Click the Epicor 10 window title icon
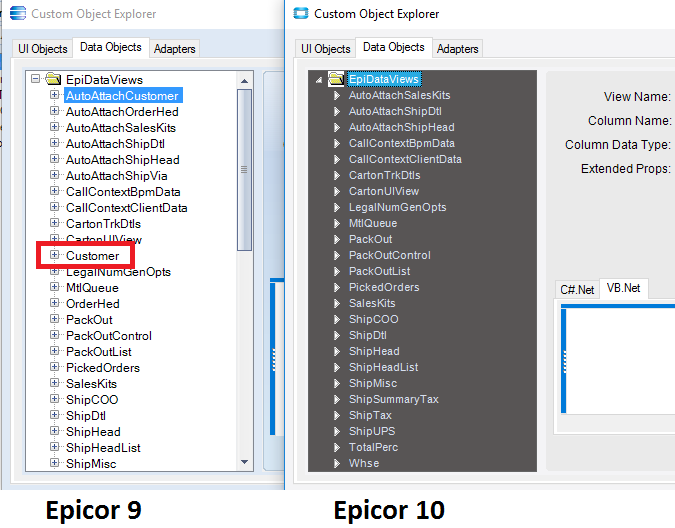Screen dimensions: 675x528 [300, 13]
